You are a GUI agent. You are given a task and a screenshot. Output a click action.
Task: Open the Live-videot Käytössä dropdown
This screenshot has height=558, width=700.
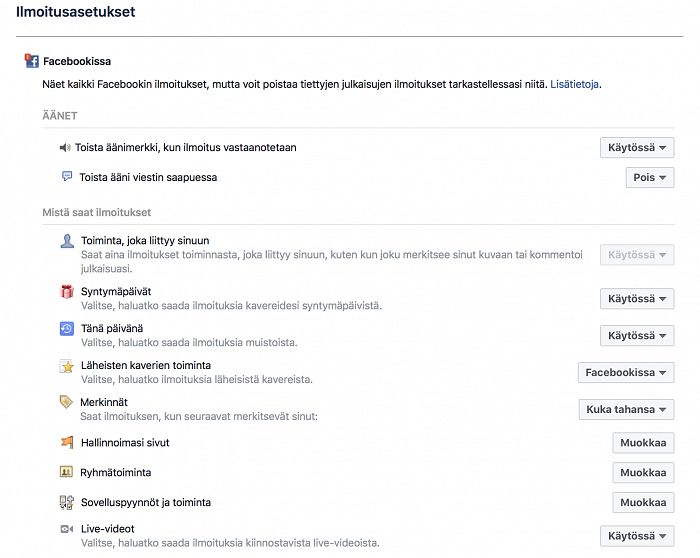[637, 536]
